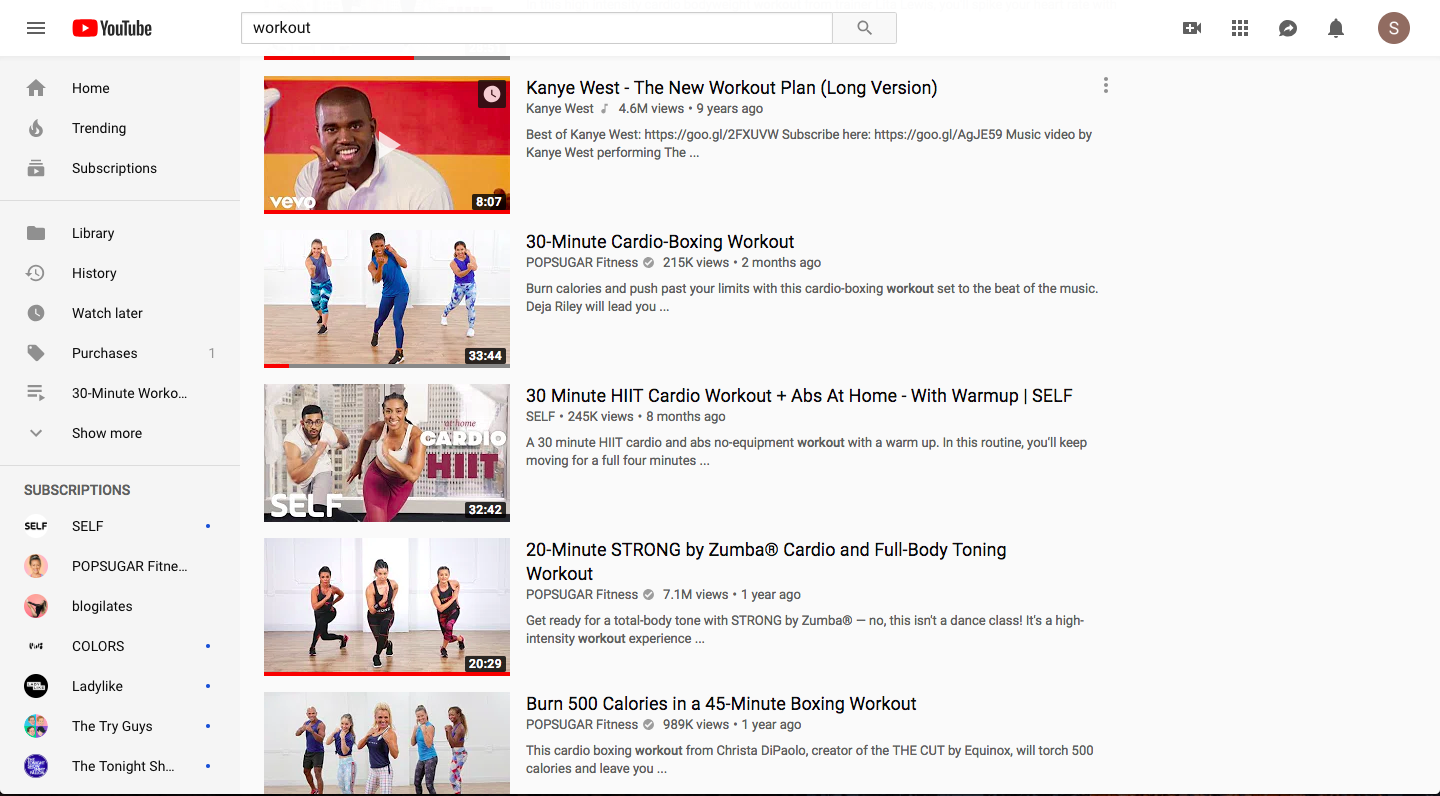The width and height of the screenshot is (1440, 796).
Task: Open the hamburger guide menu
Action: click(x=36, y=28)
